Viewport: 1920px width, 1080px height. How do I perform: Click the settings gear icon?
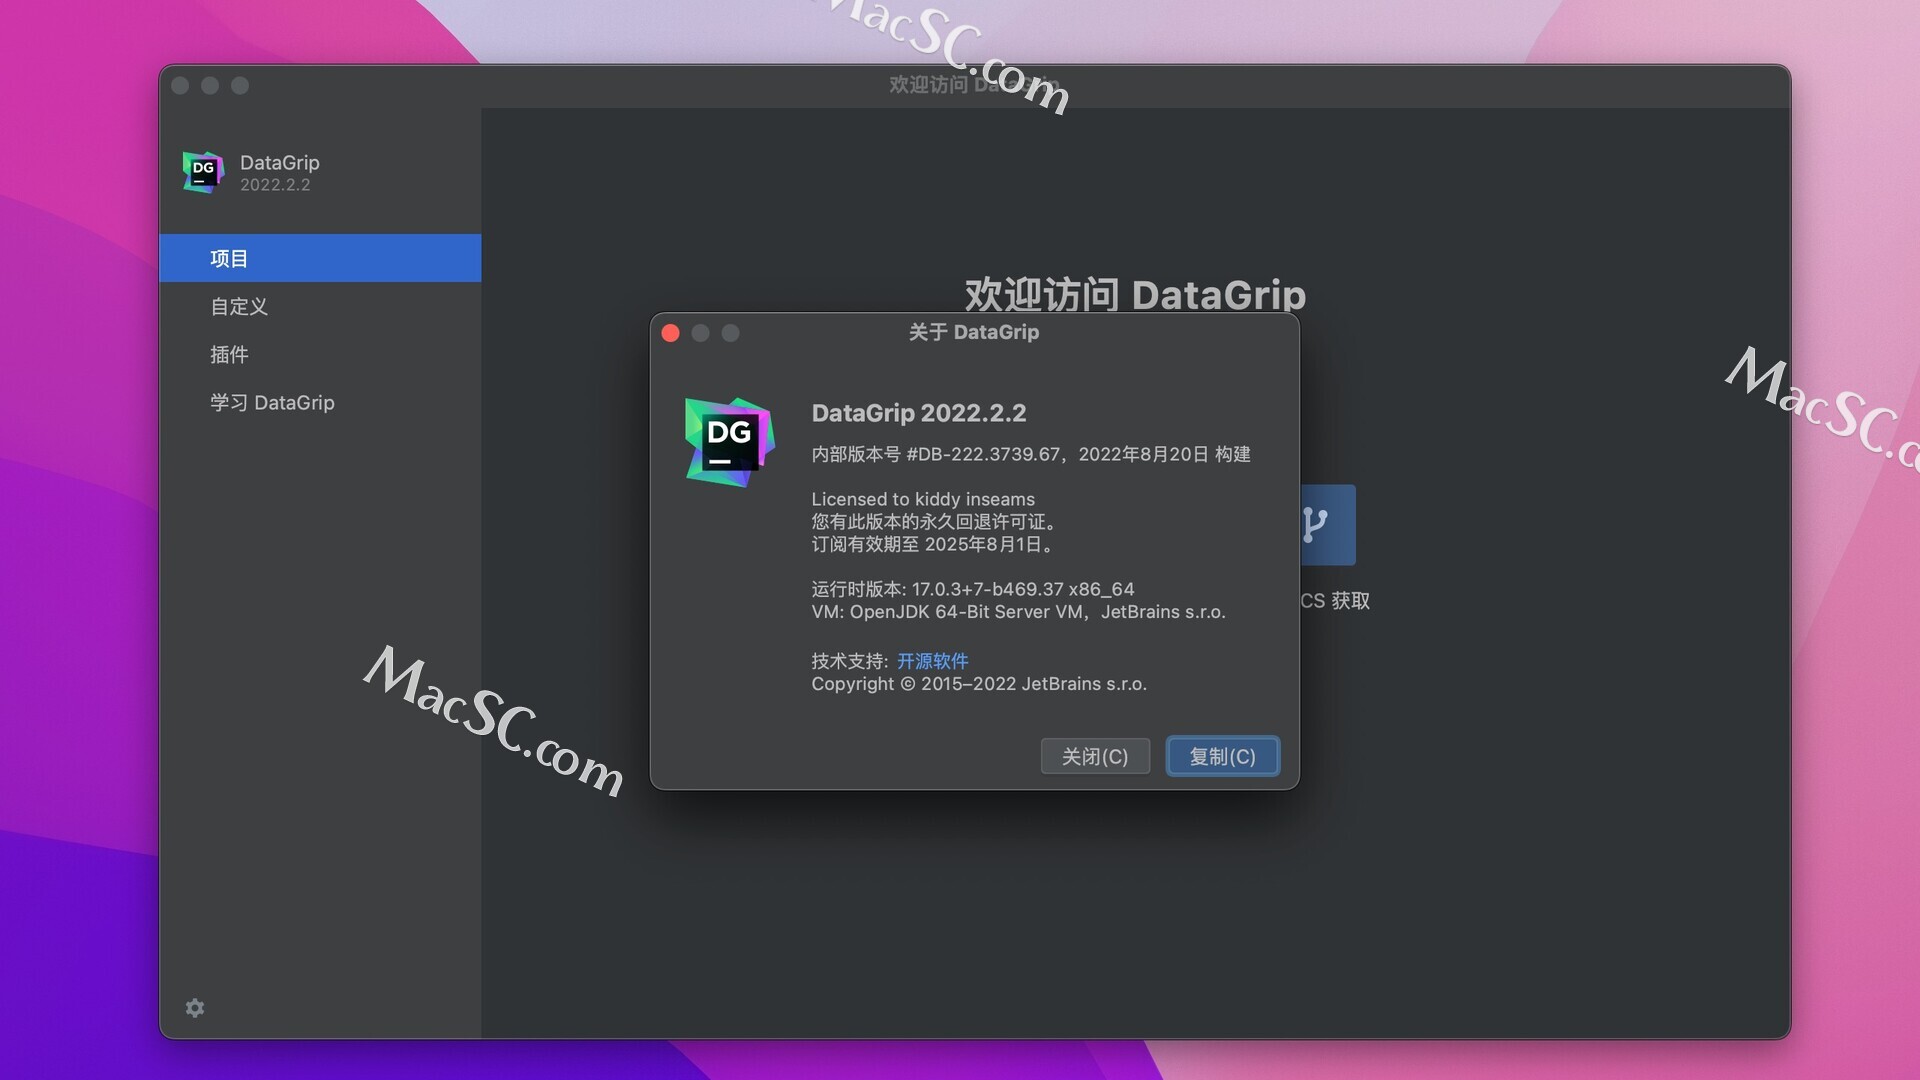coord(195,1005)
